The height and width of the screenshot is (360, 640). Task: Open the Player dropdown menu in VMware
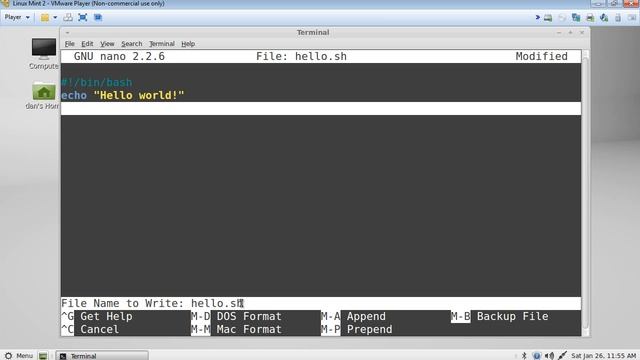coord(17,17)
